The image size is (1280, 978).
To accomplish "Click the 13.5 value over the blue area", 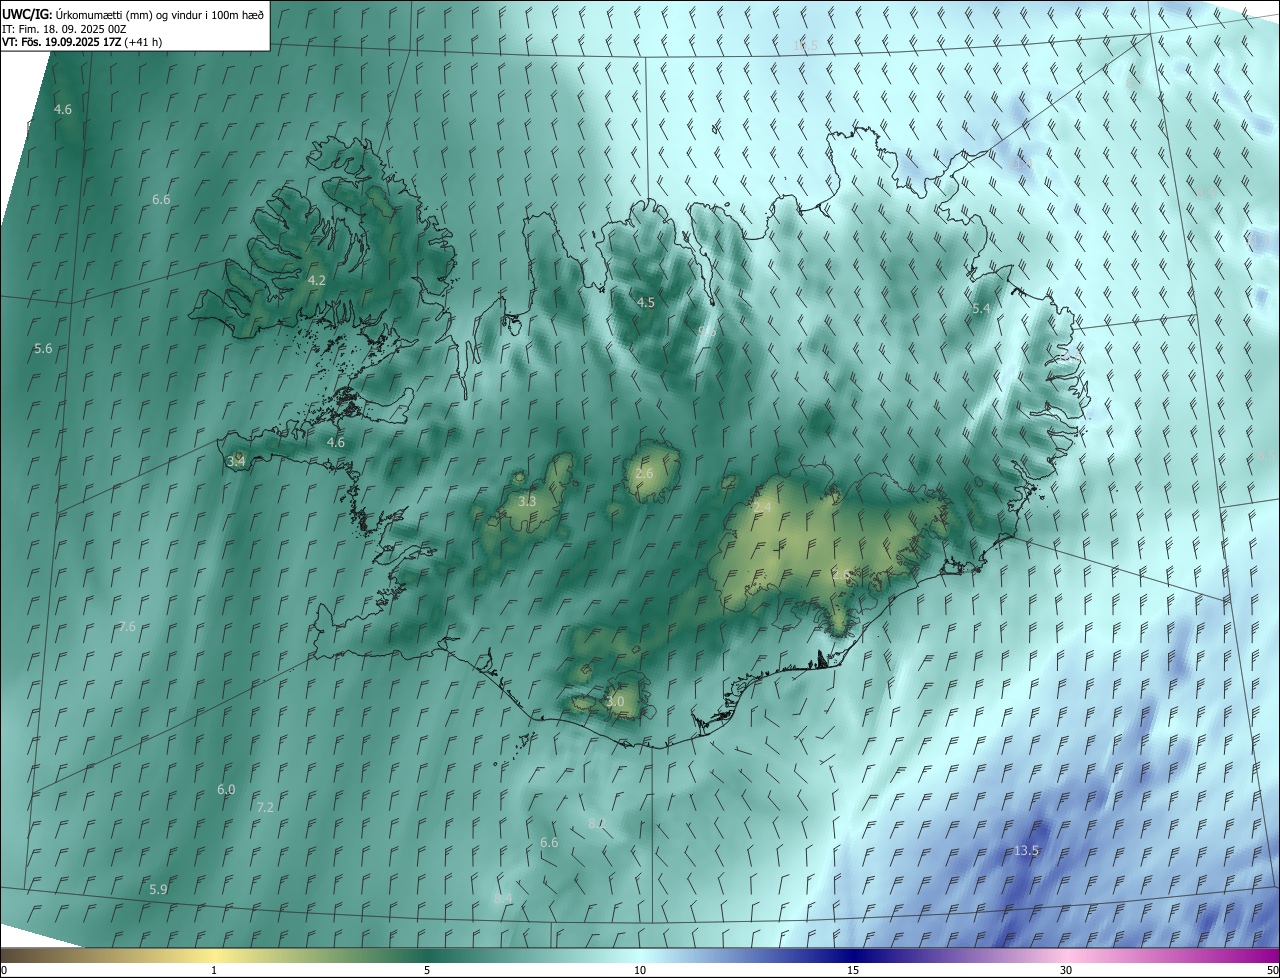I will [x=1027, y=851].
